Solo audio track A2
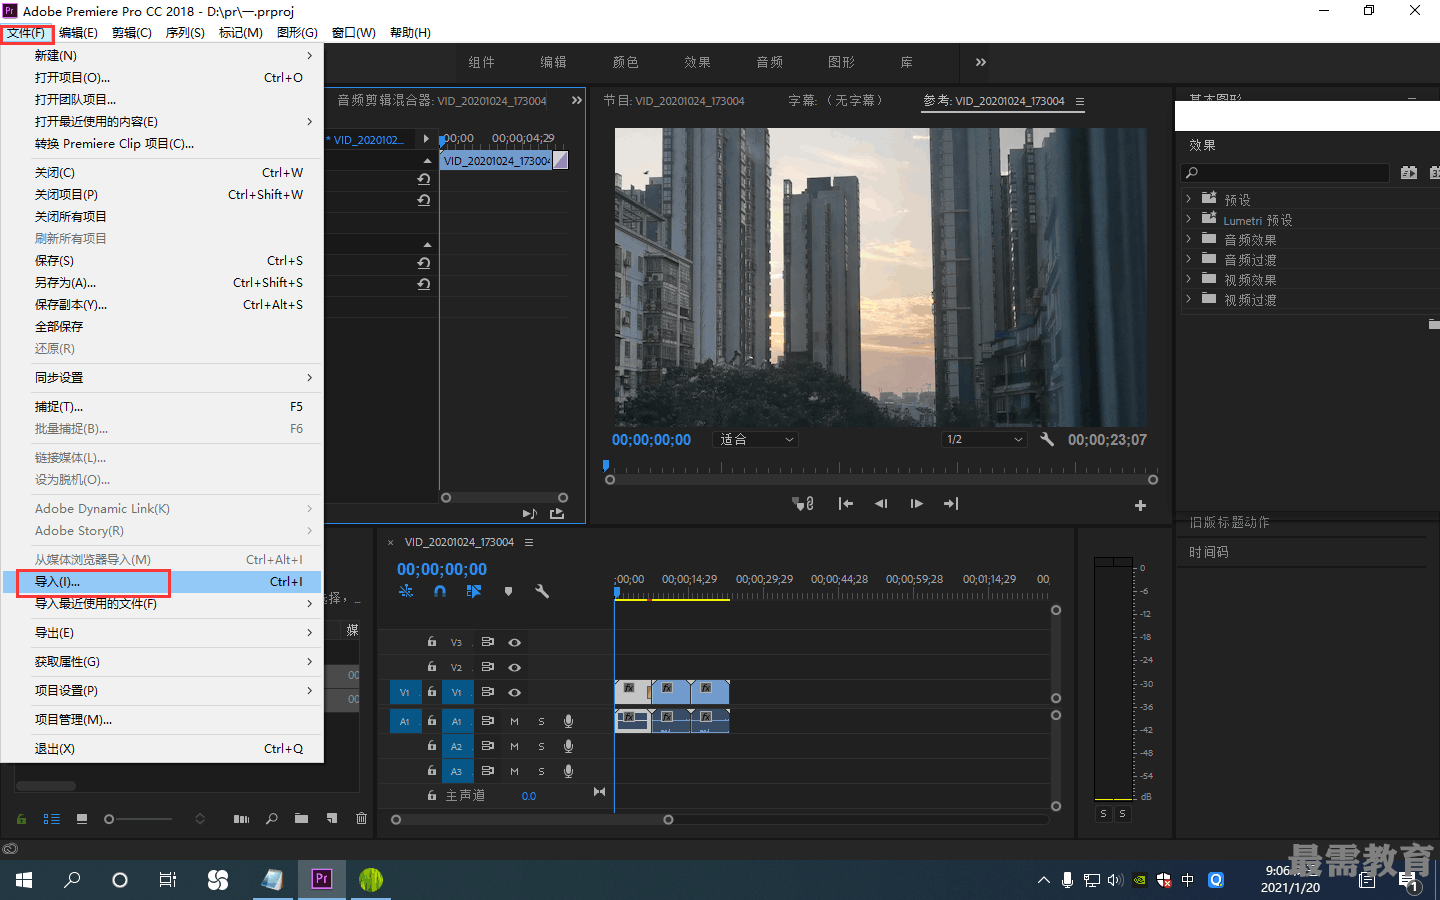Viewport: 1440px width, 900px height. [x=542, y=746]
